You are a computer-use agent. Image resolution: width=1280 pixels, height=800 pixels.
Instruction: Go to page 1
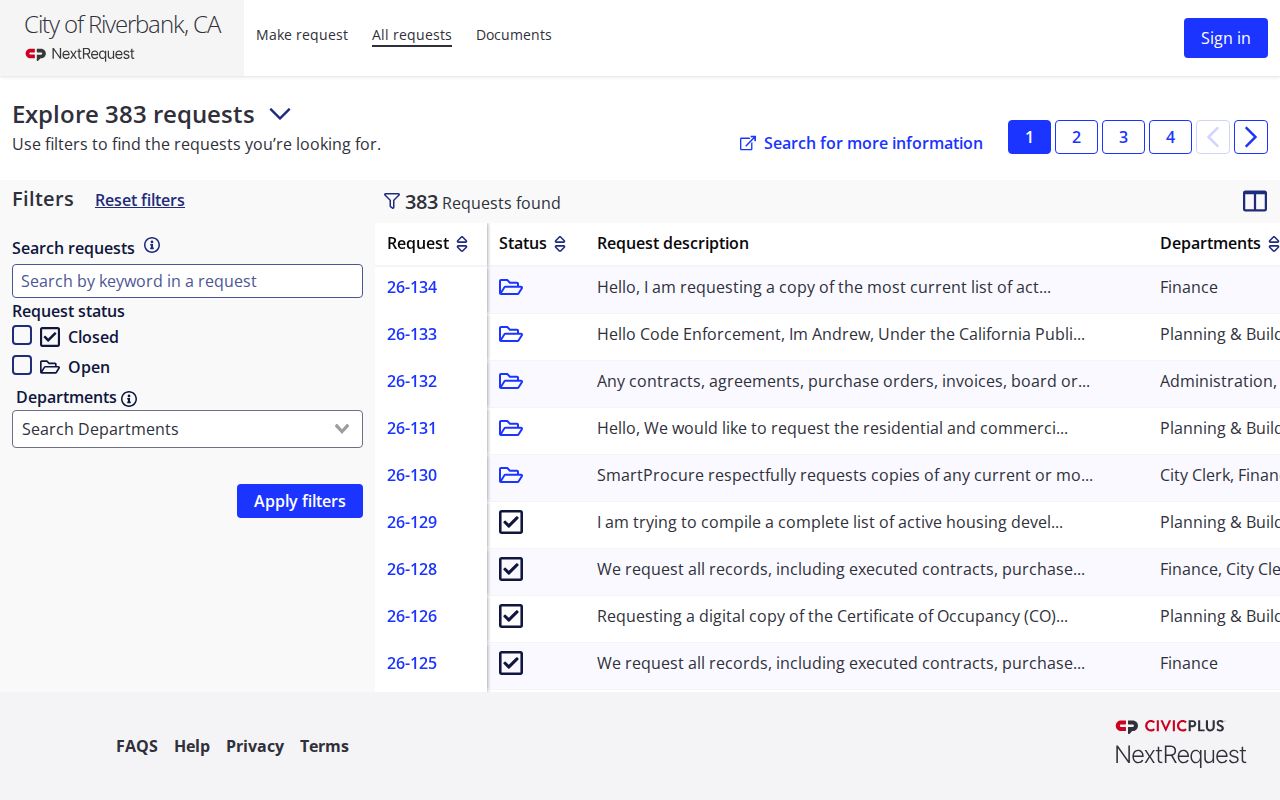pyautogui.click(x=1029, y=137)
